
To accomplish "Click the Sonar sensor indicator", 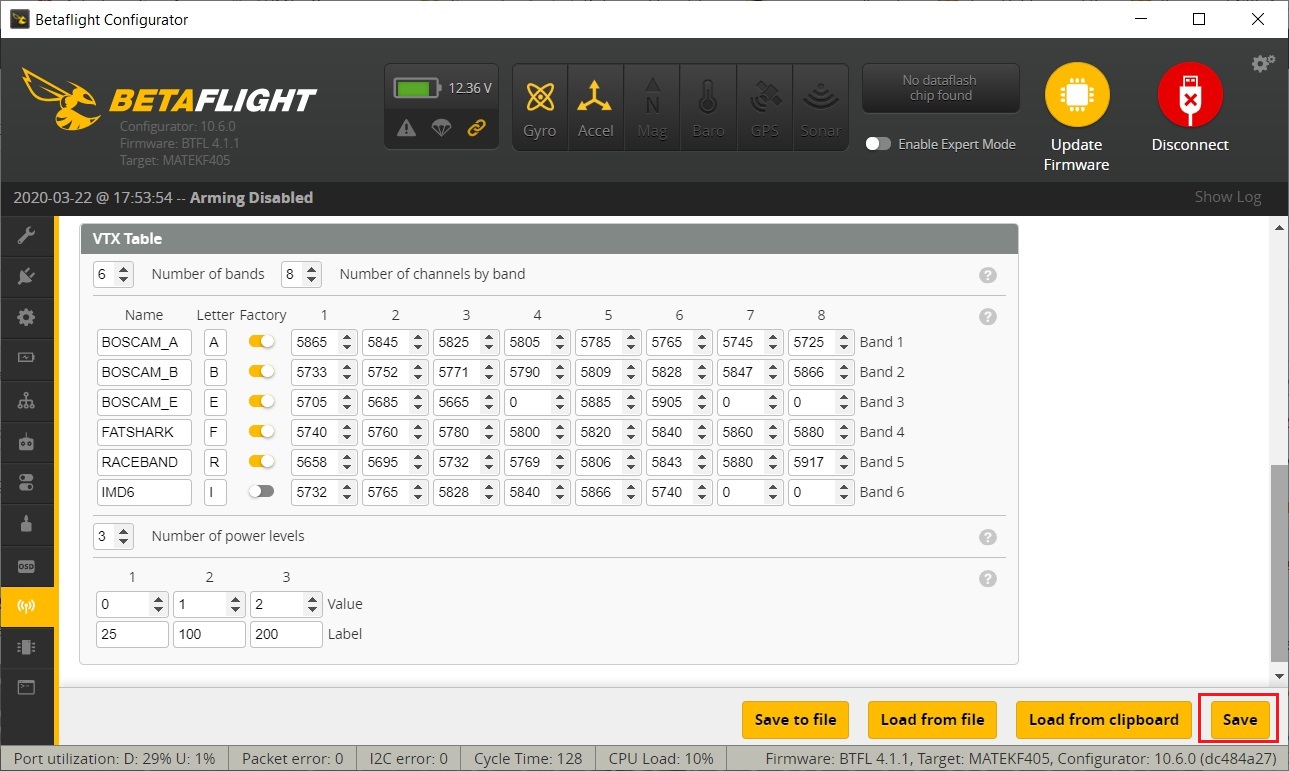I will tap(820, 107).
